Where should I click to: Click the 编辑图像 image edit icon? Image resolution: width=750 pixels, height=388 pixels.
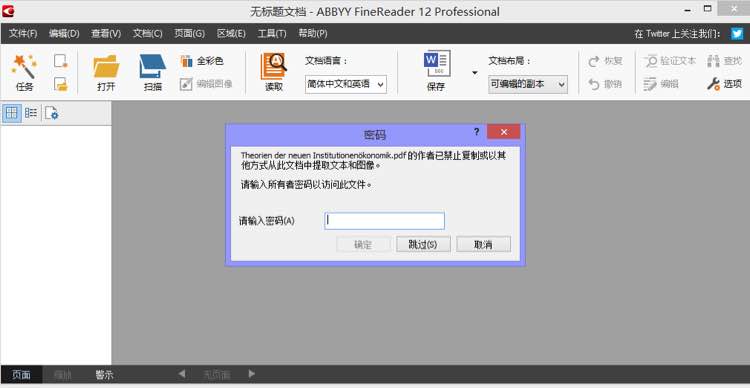[186, 84]
